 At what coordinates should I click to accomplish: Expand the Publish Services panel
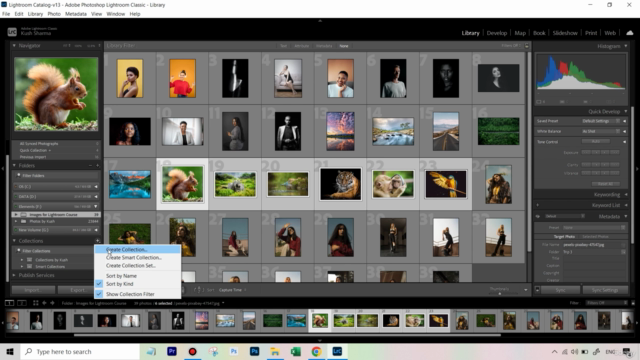click(x=14, y=275)
